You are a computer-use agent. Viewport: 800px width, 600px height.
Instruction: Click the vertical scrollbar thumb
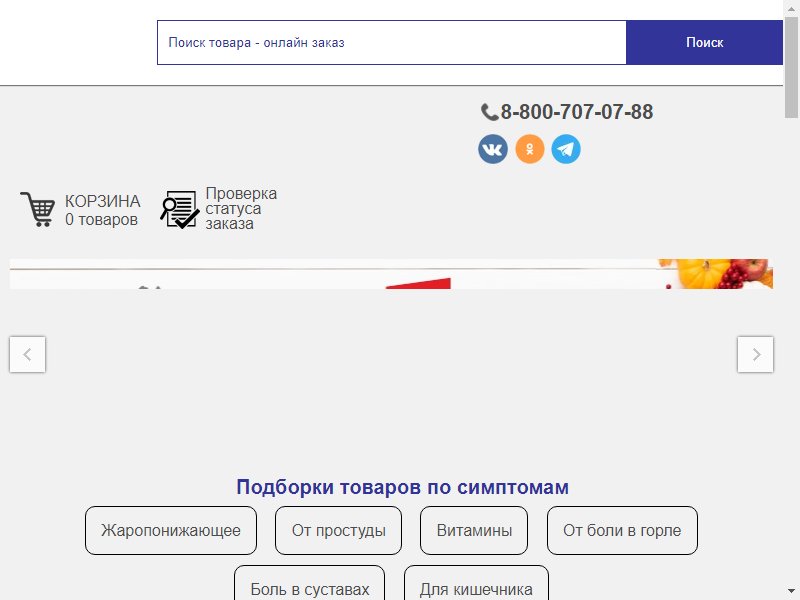(791, 66)
